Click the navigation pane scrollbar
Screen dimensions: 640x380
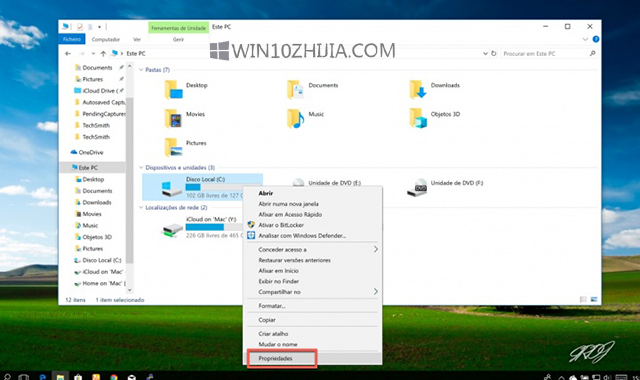tap(129, 179)
